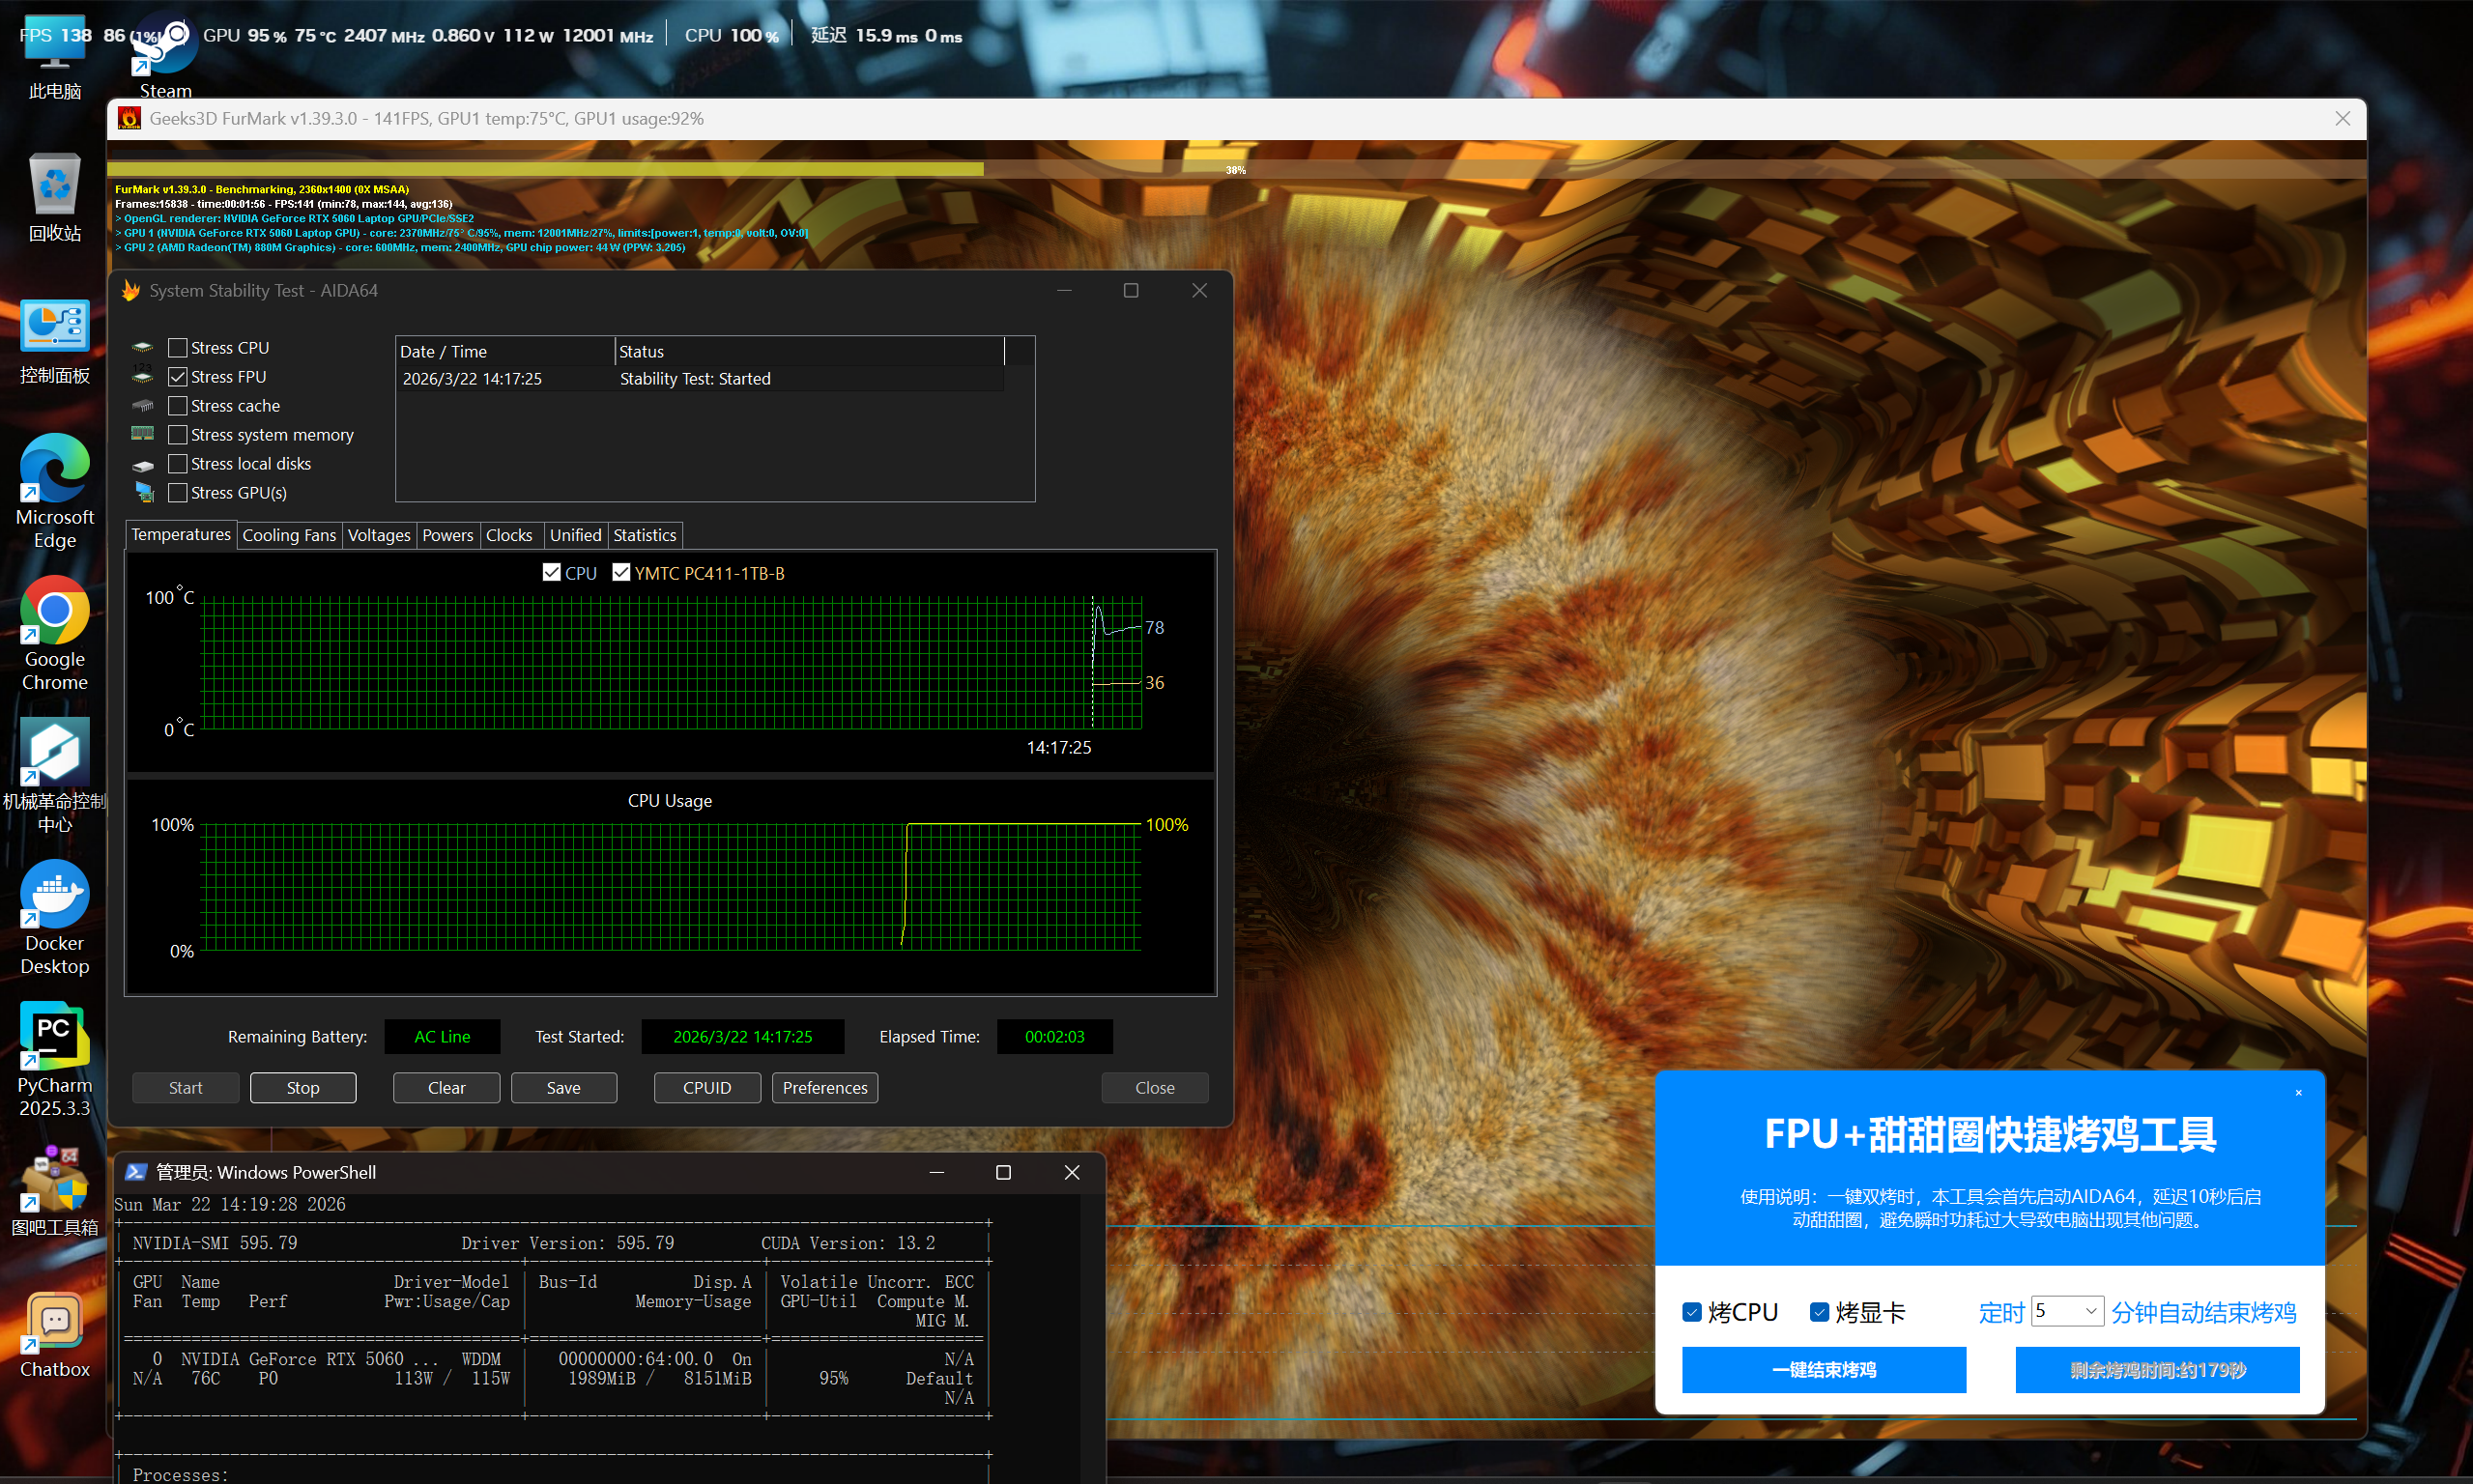
Task: Switch to the Cooling Fans tab
Action: 289,536
